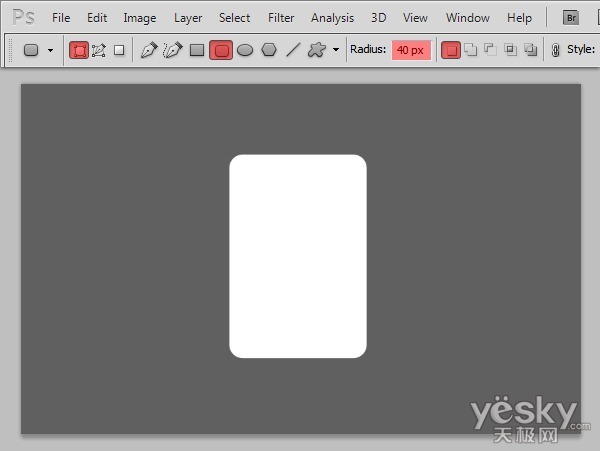Viewport: 600px width, 451px height.
Task: Select the Ellipse tool
Action: click(x=245, y=50)
